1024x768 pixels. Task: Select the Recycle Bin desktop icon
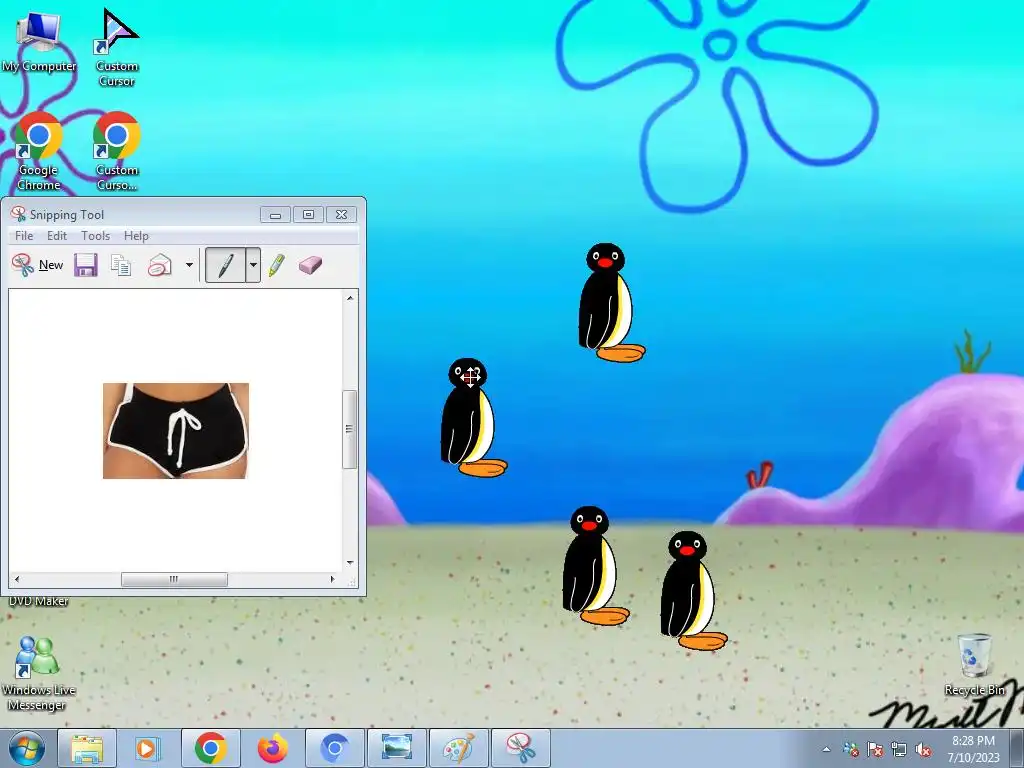[x=974, y=665]
